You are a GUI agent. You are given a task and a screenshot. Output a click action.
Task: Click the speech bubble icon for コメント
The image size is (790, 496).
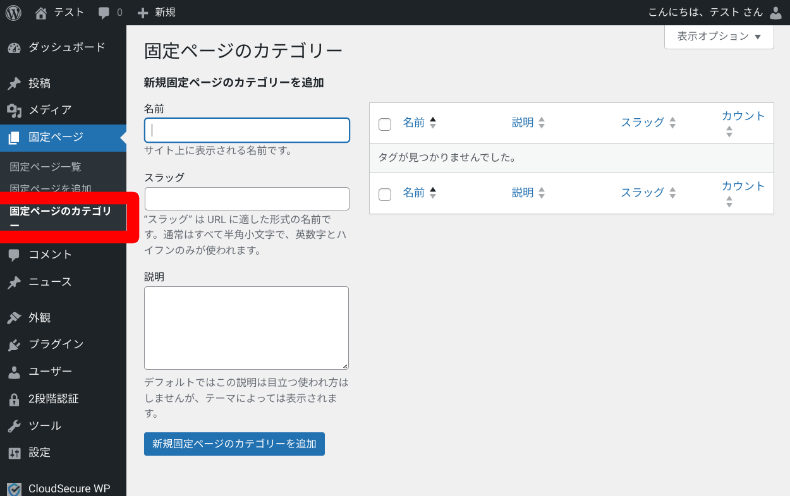(x=14, y=255)
